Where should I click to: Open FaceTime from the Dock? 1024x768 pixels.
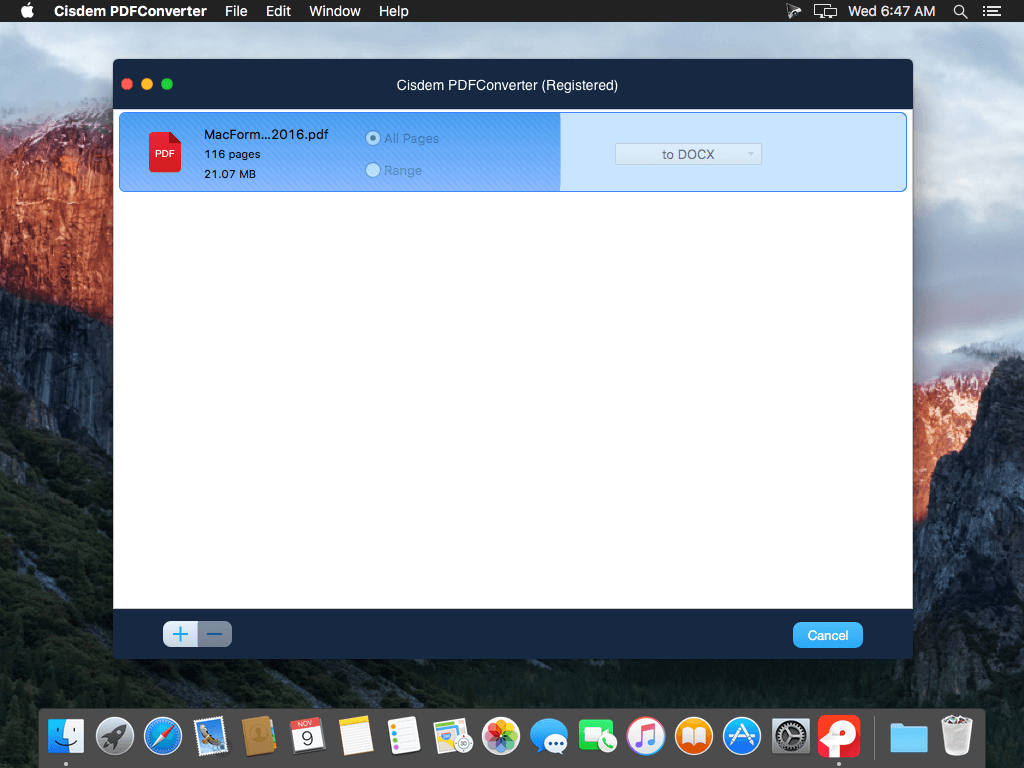pos(597,736)
